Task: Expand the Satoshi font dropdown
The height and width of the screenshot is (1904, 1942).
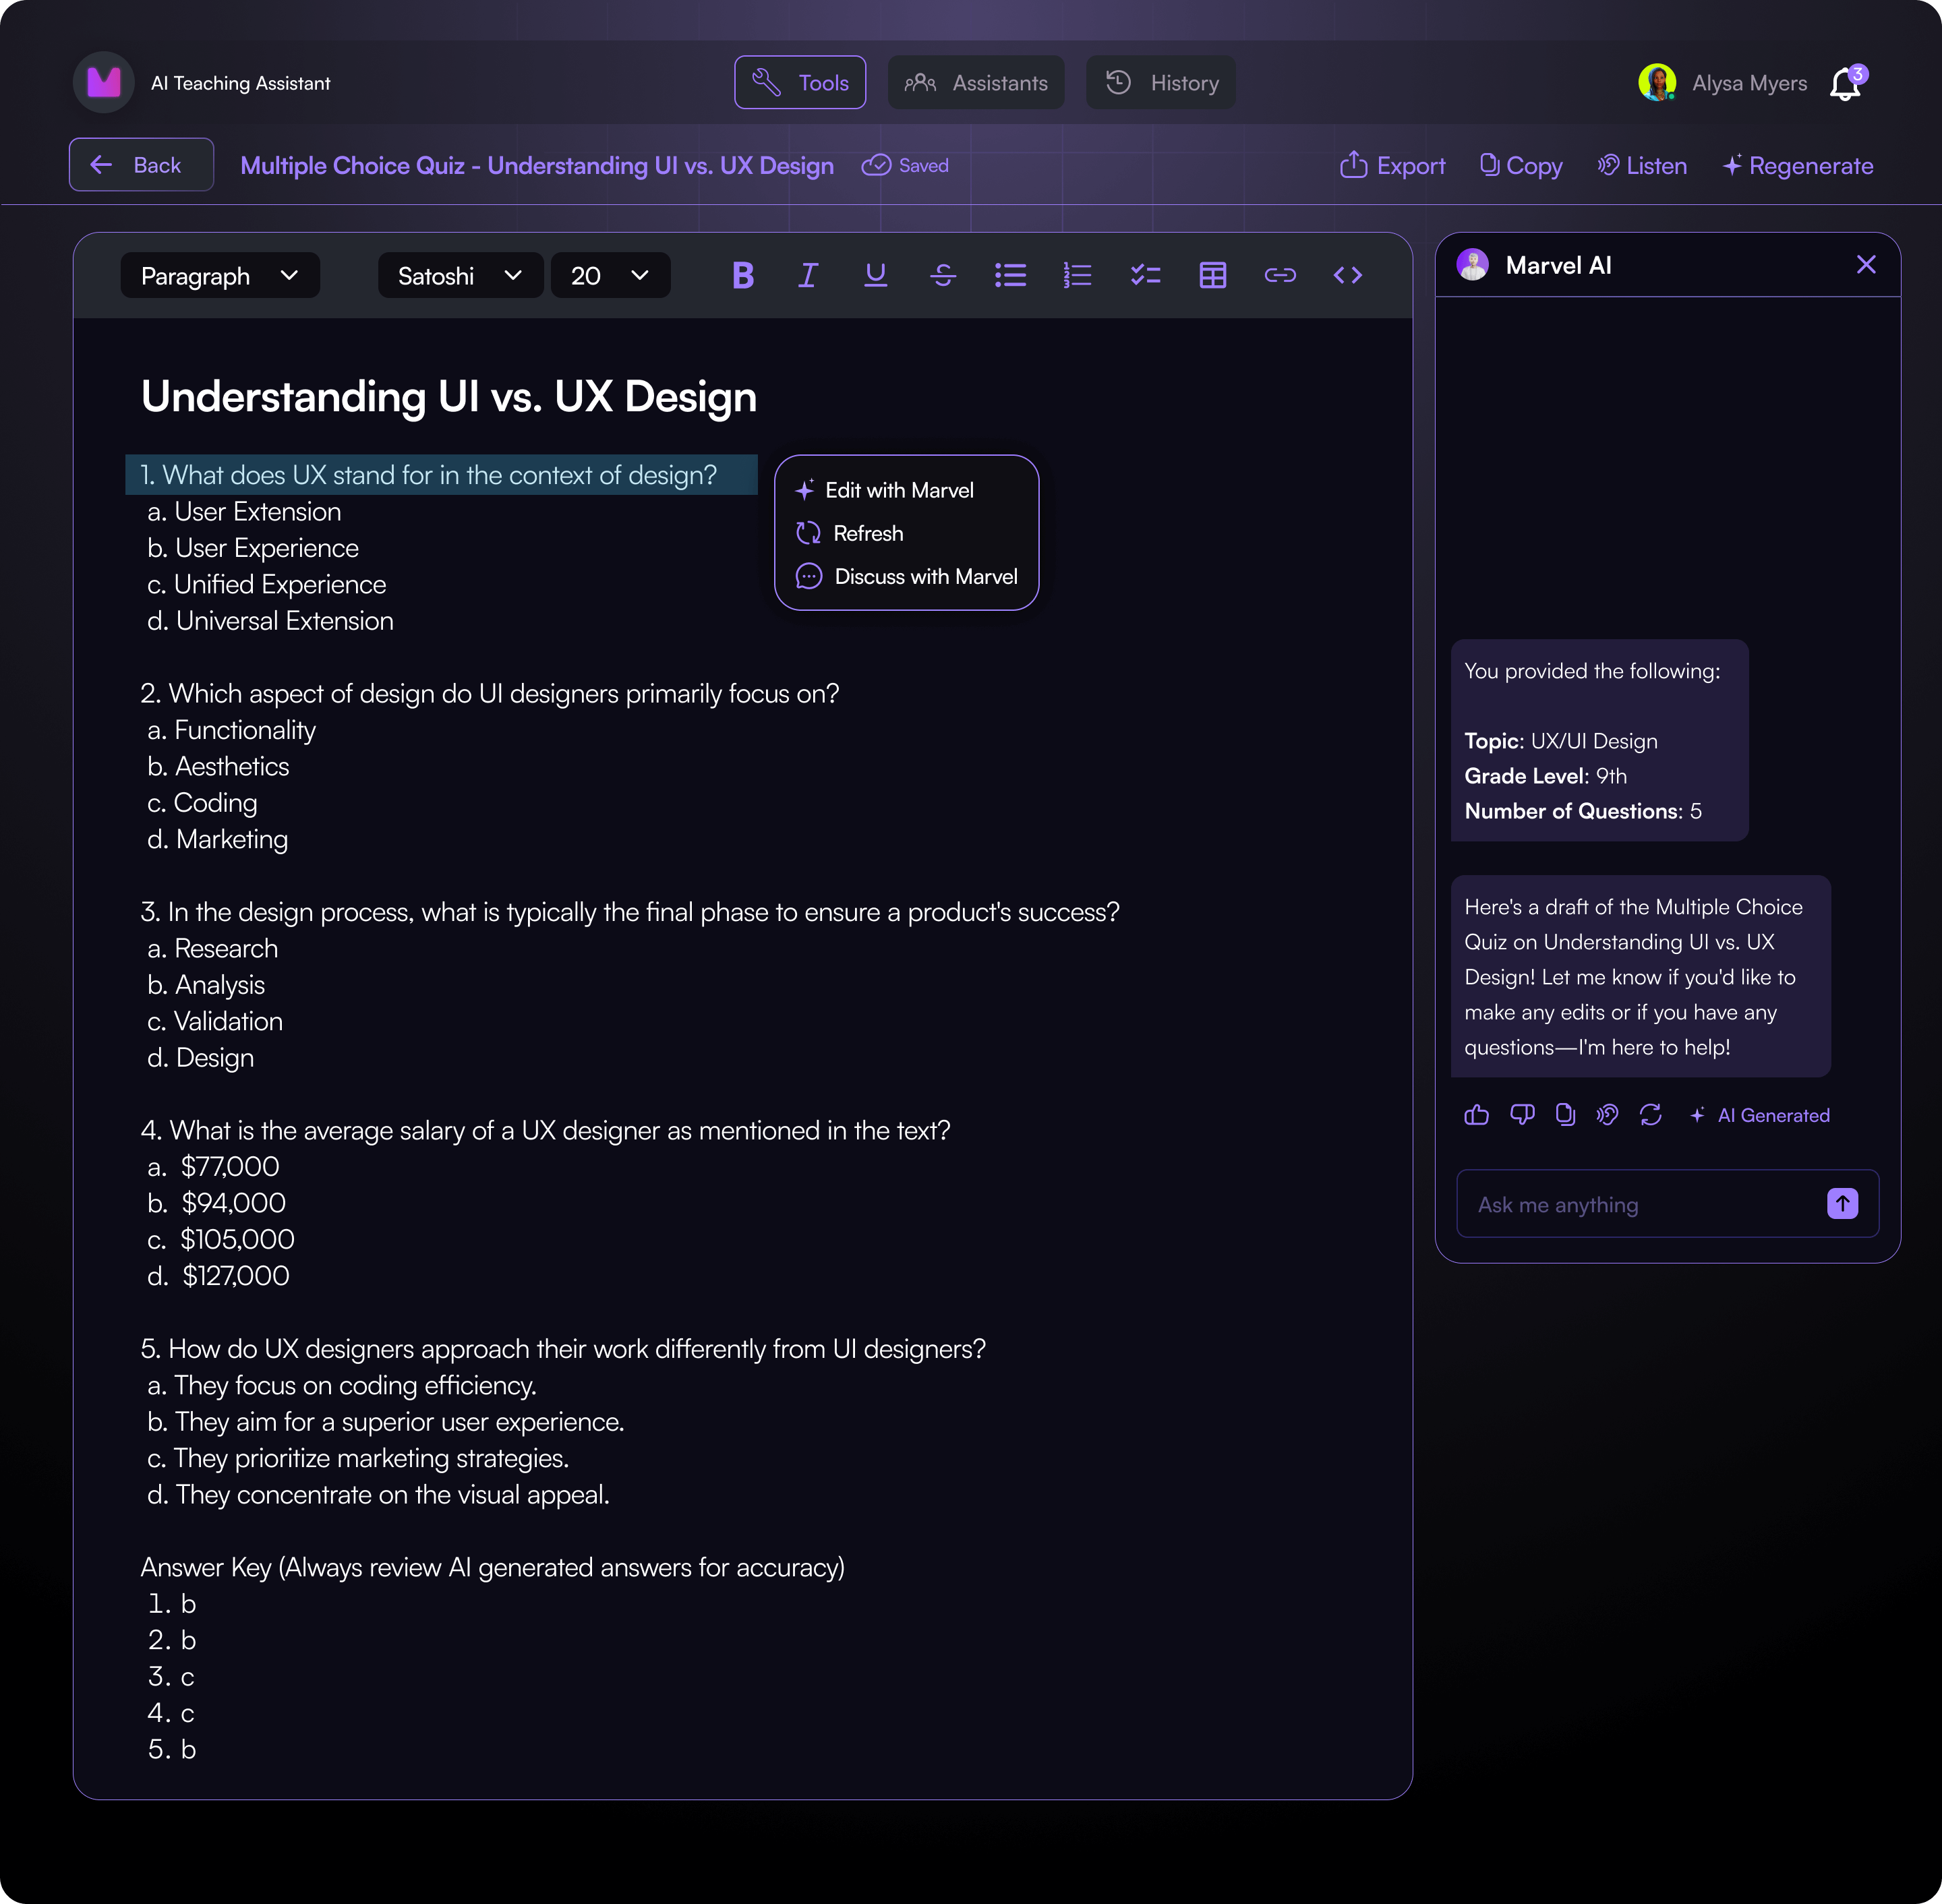Action: pyautogui.click(x=459, y=276)
